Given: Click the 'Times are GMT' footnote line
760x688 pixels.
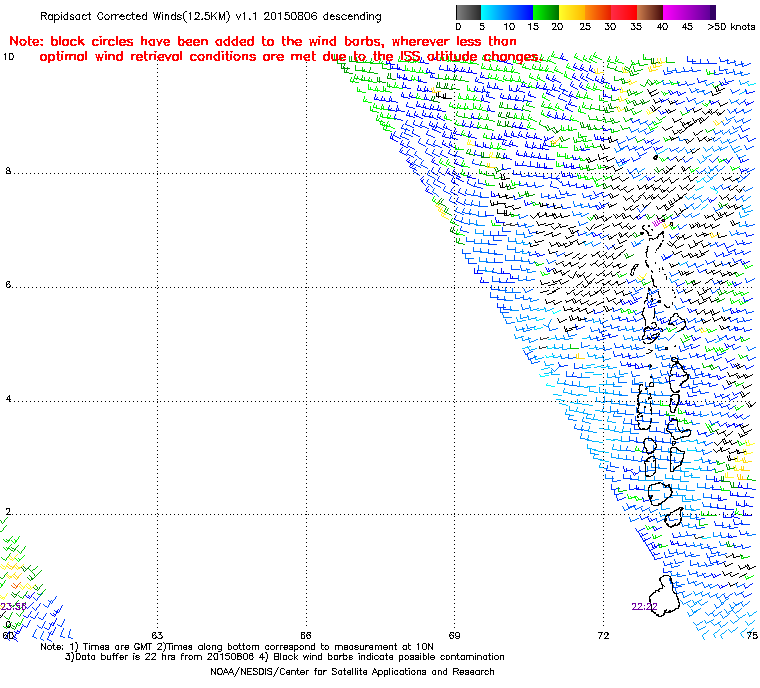Looking at the screenshot, I should click(237, 647).
